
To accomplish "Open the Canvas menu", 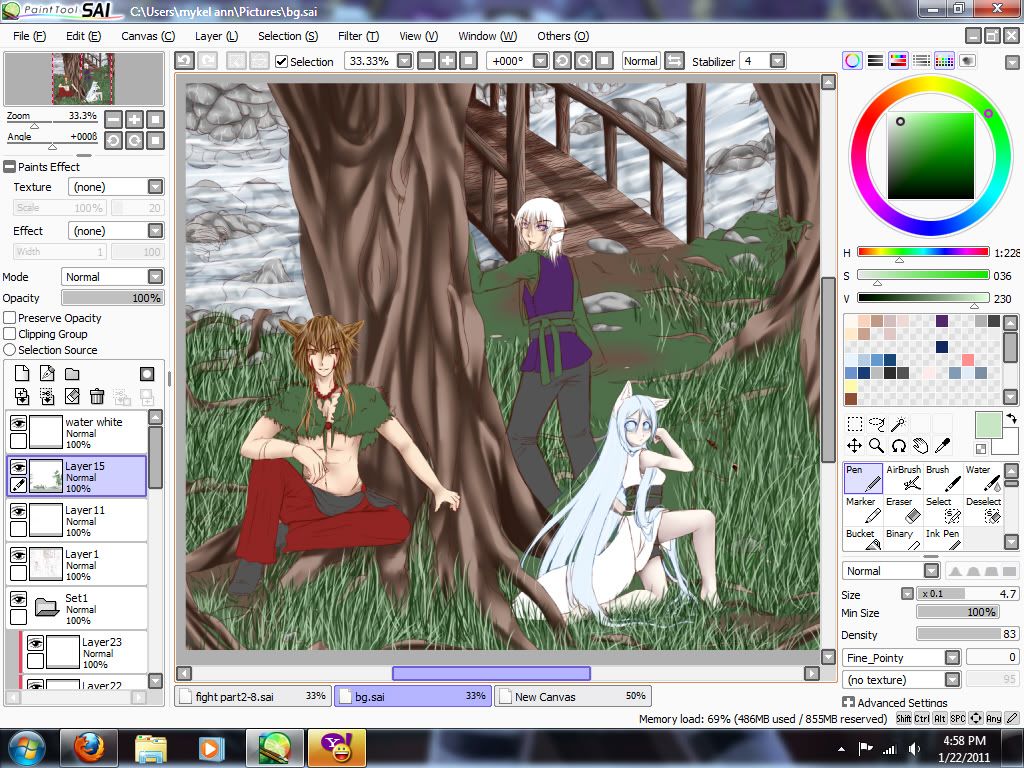I will 148,36.
